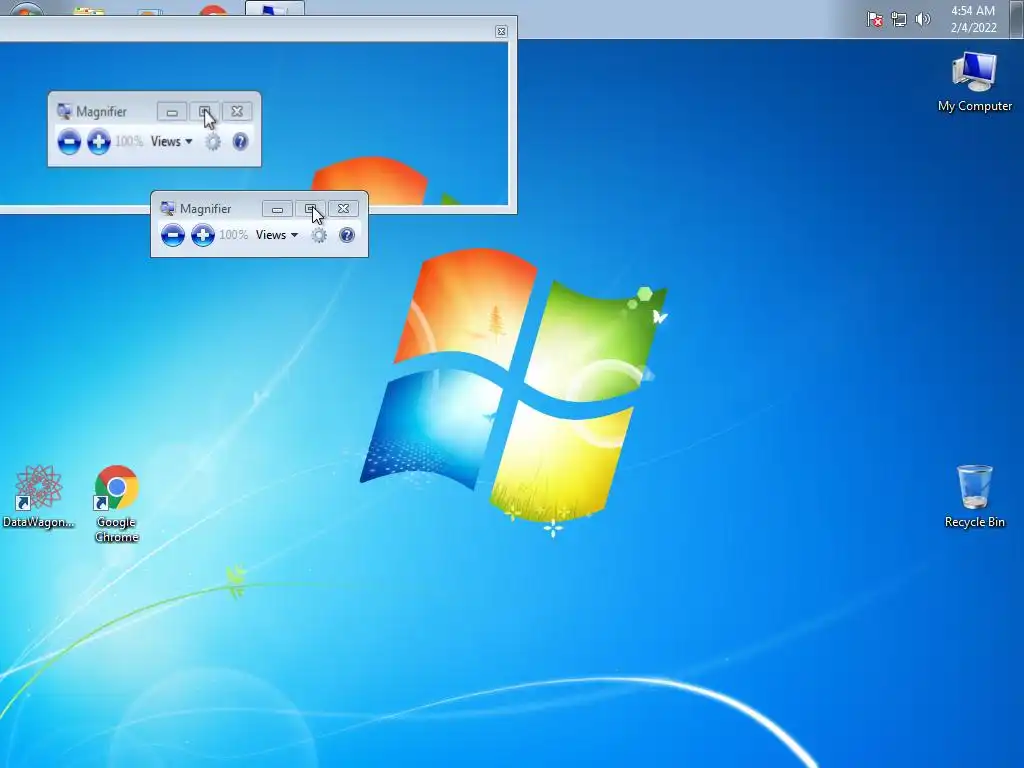Screen dimensions: 1024x768
Task: Open the Views dropdown in the Magnifier window outside the lens
Action: click(277, 235)
